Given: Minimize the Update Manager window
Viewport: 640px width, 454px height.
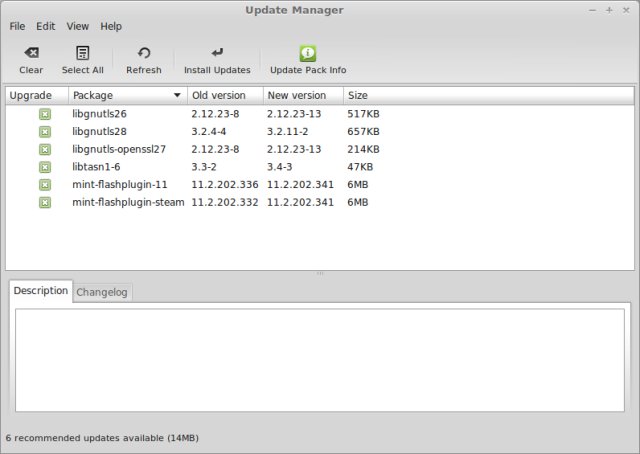Looking at the screenshot, I should click(592, 10).
